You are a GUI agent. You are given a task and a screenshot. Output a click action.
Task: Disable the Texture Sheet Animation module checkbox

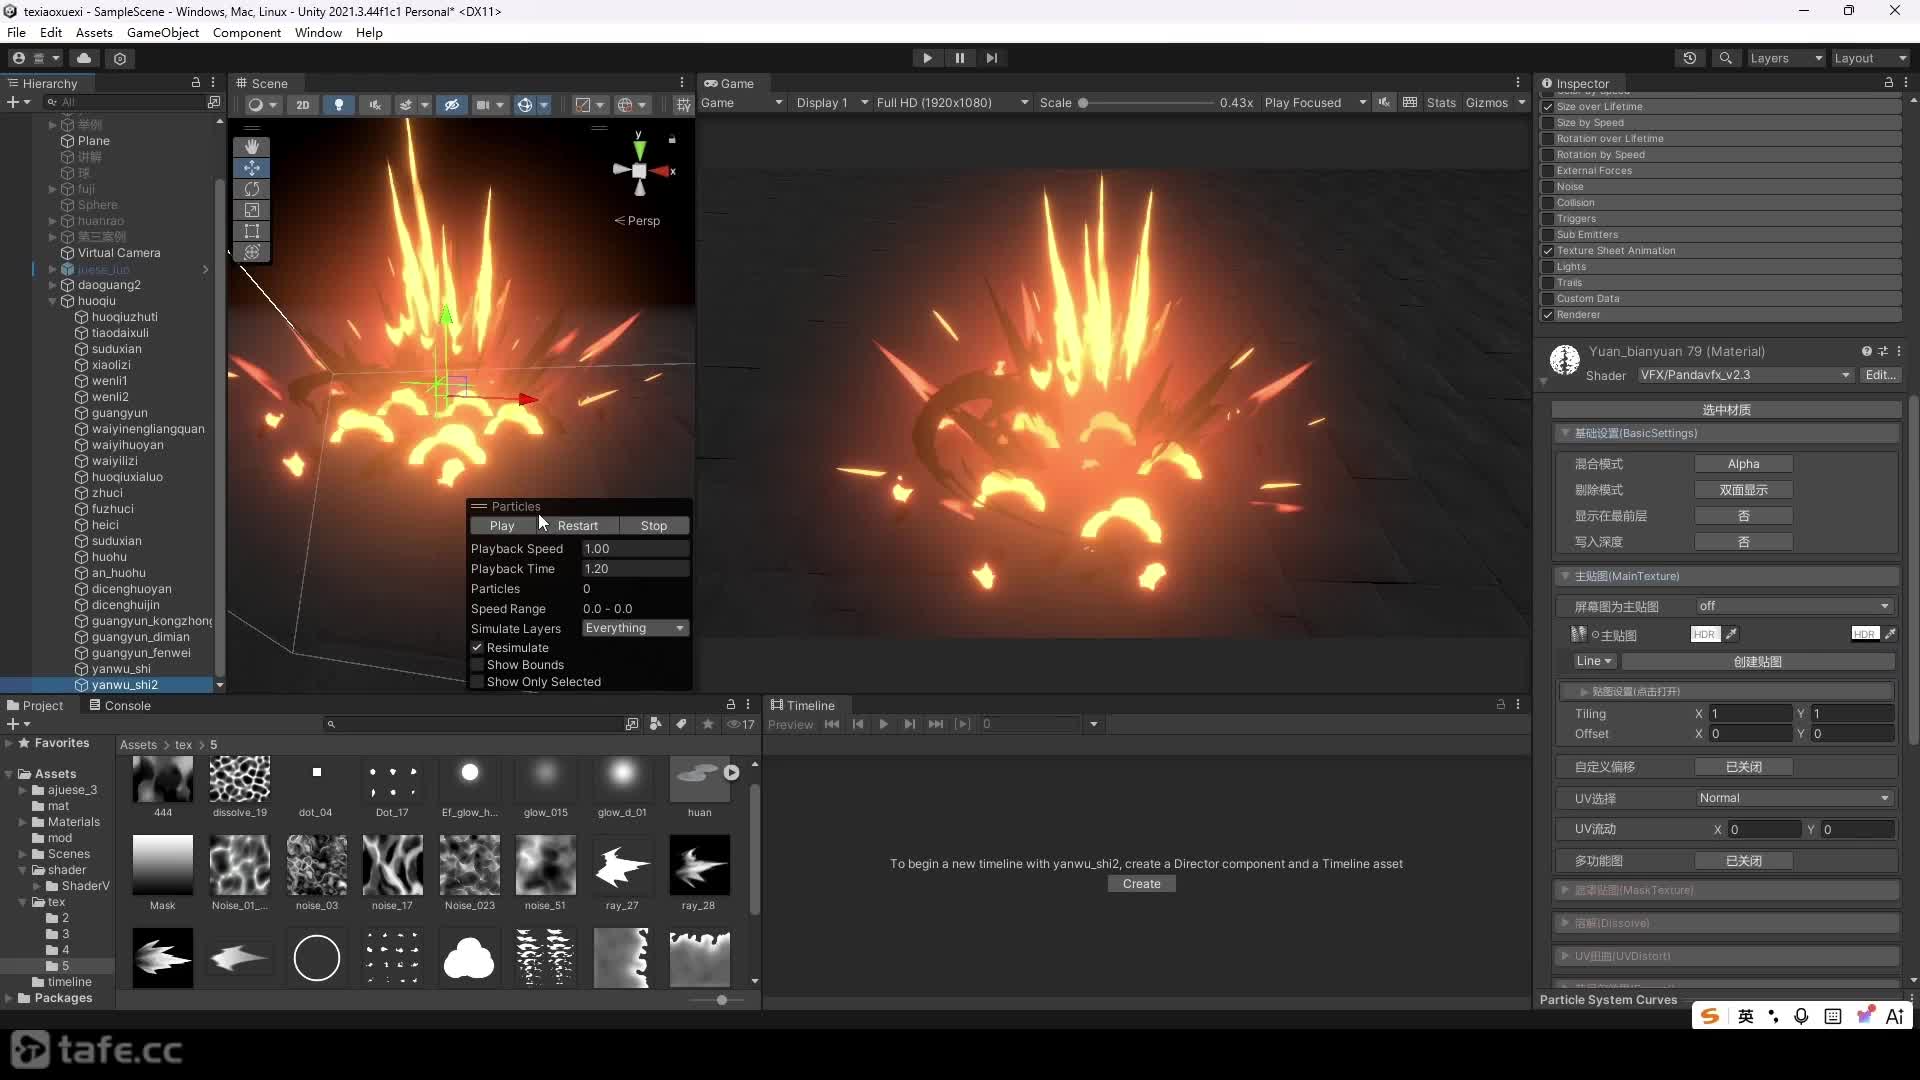point(1548,251)
